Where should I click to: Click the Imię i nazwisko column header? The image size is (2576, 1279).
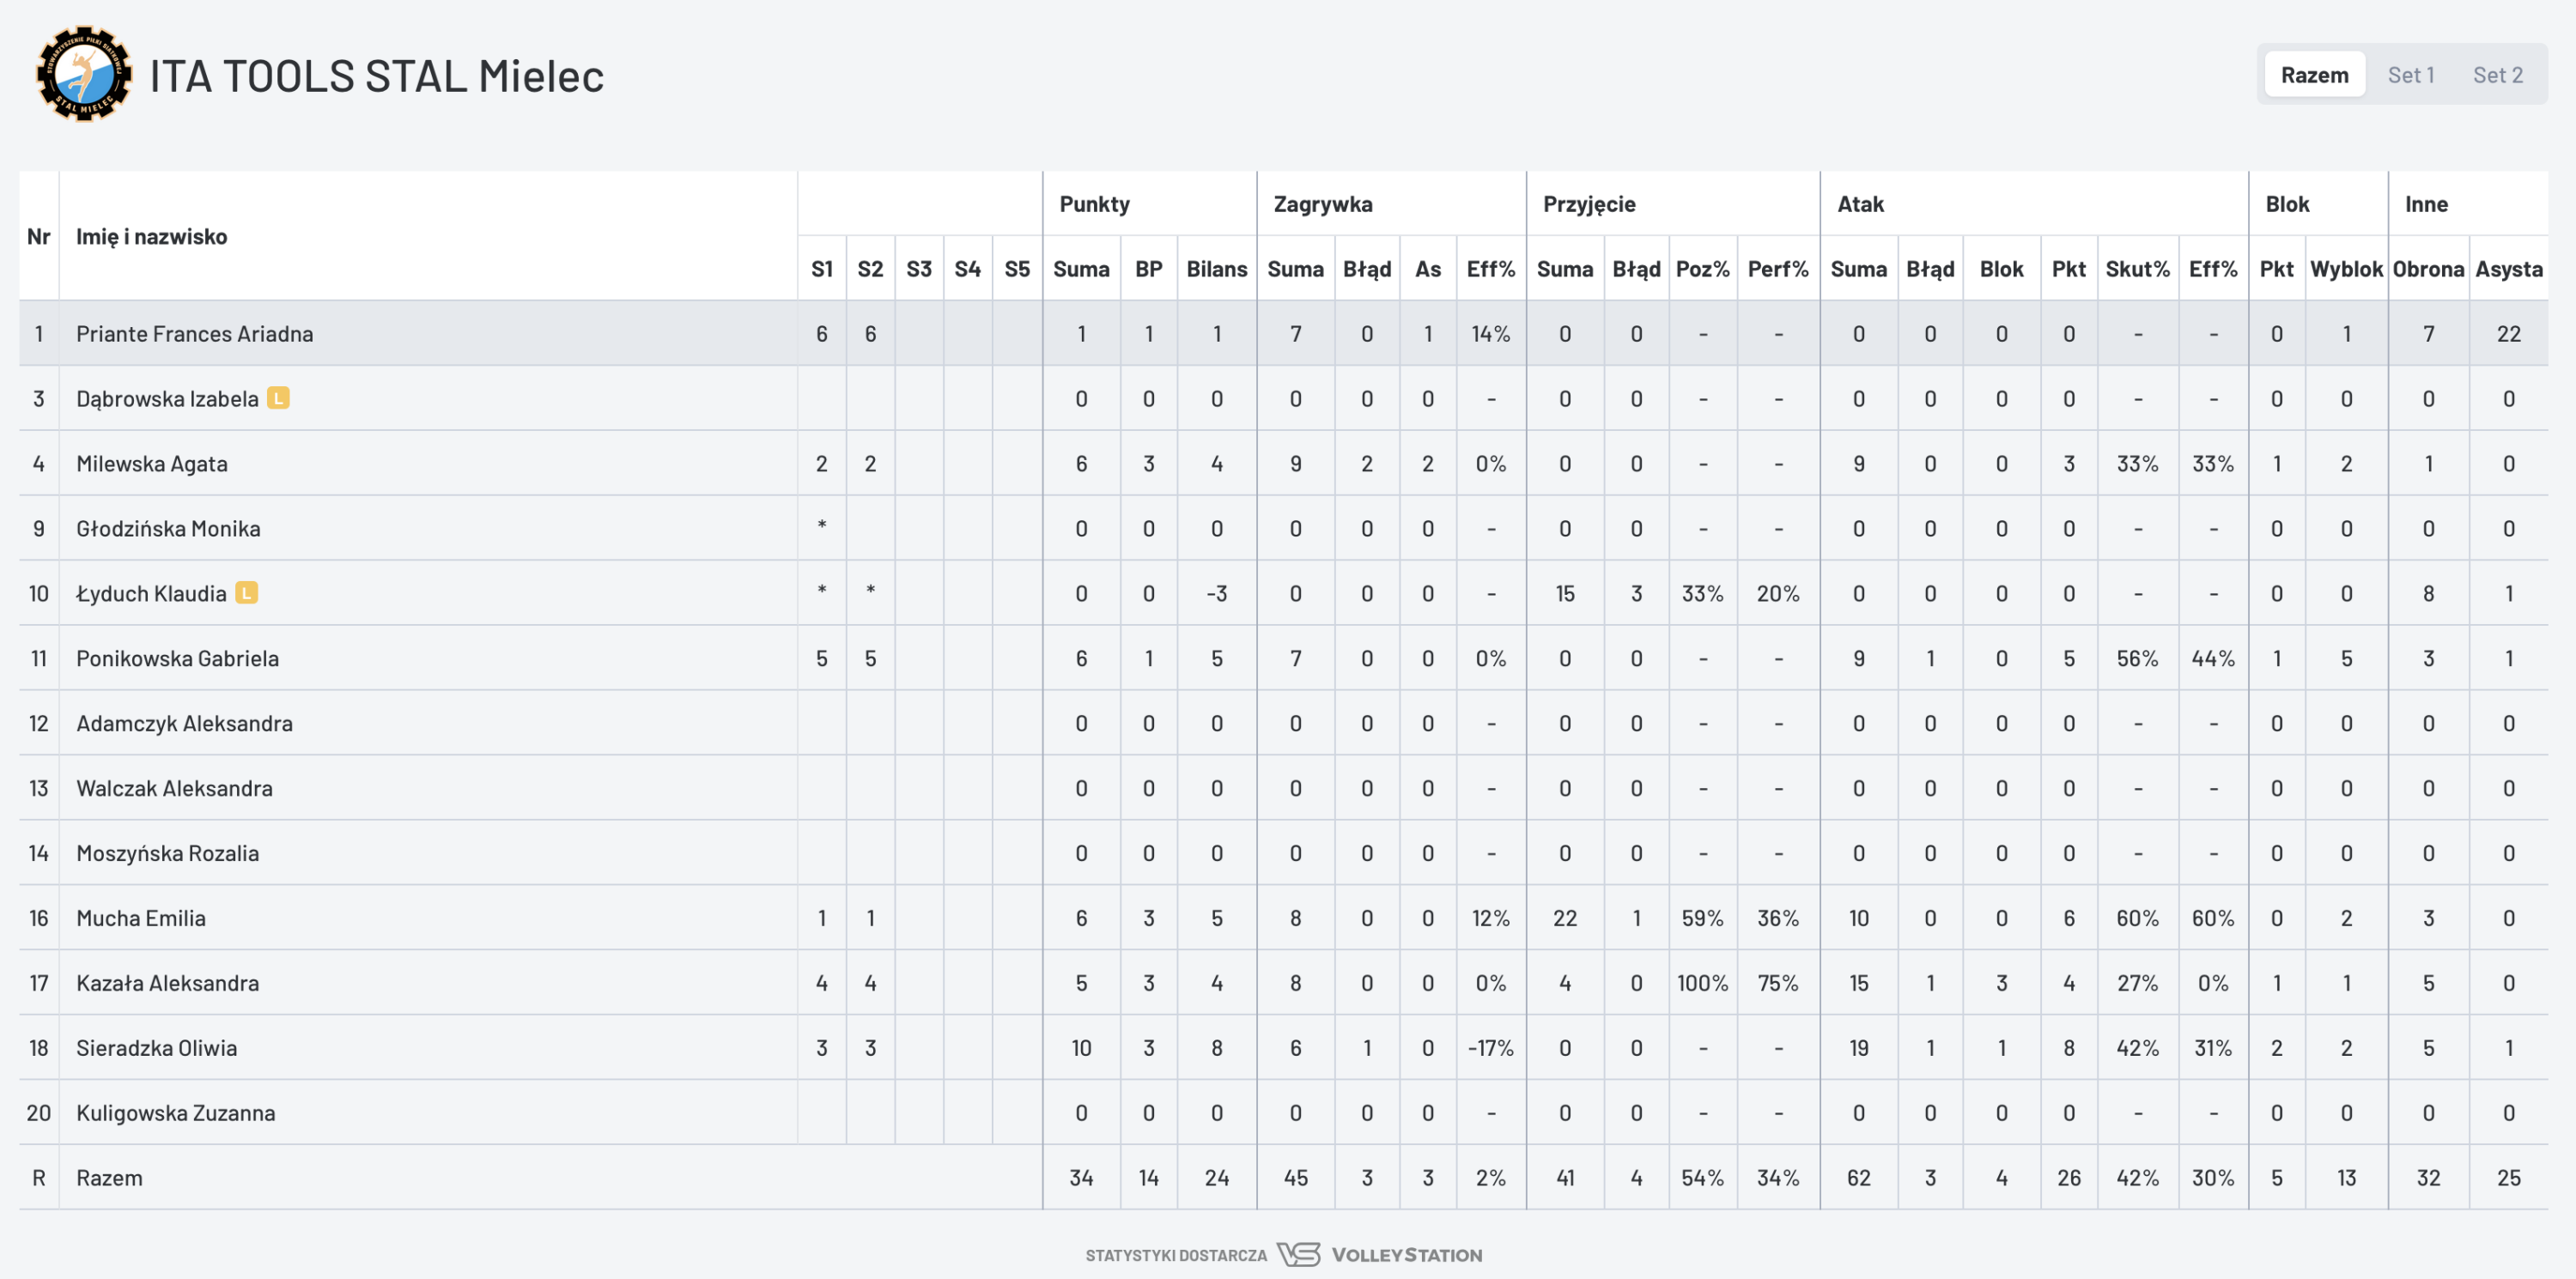pos(152,236)
